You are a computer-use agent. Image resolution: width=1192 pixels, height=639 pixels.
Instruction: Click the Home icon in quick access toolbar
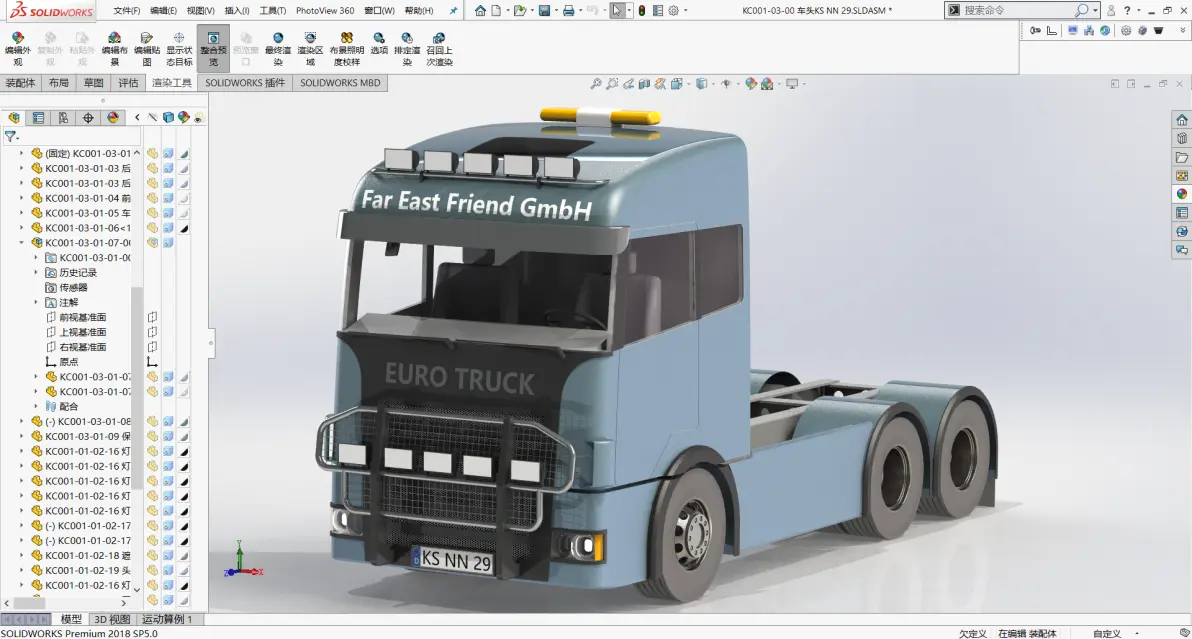point(480,11)
